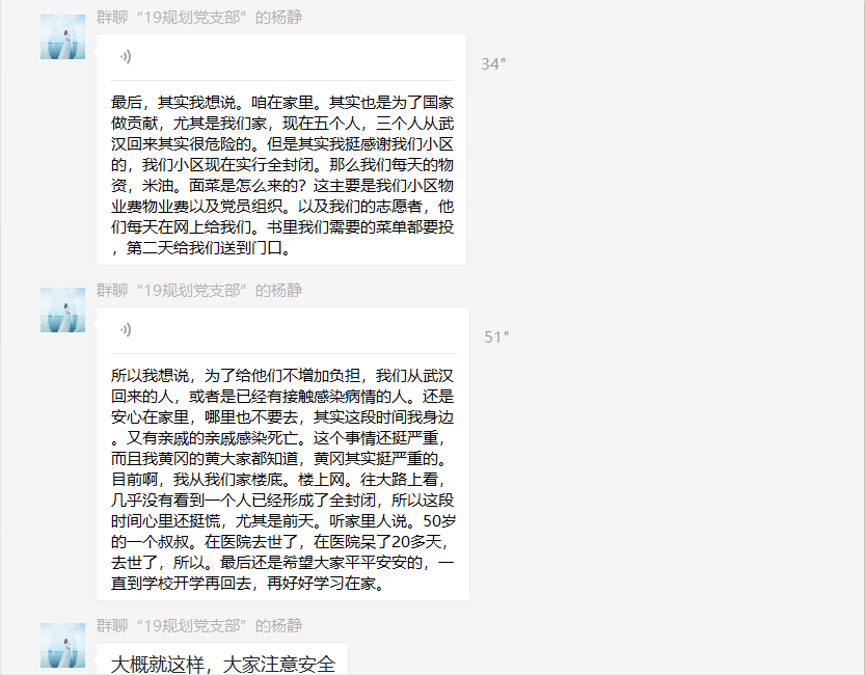Click transcript line 直到学校开学再回去
This screenshot has height=675, width=865.
[x=248, y=583]
